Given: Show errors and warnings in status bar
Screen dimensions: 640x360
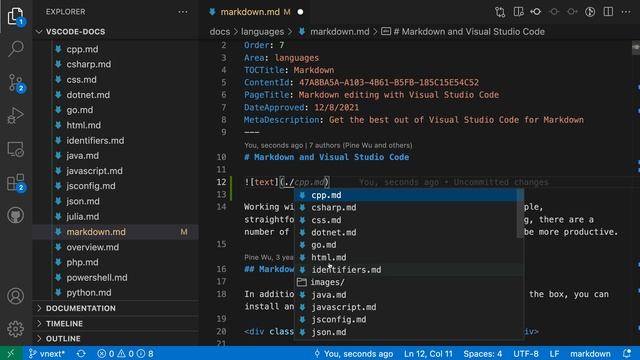Looking at the screenshot, I should coord(125,353).
